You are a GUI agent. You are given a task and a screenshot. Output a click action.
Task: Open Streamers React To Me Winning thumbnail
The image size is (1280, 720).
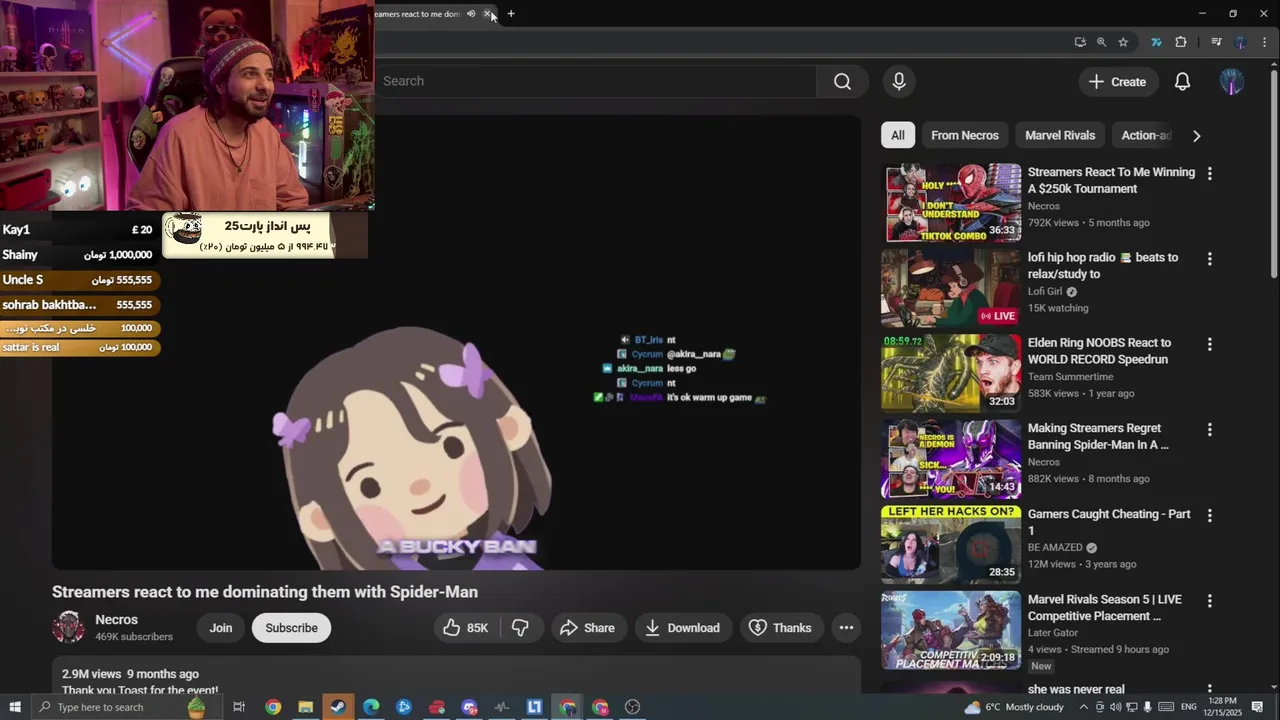click(951, 203)
